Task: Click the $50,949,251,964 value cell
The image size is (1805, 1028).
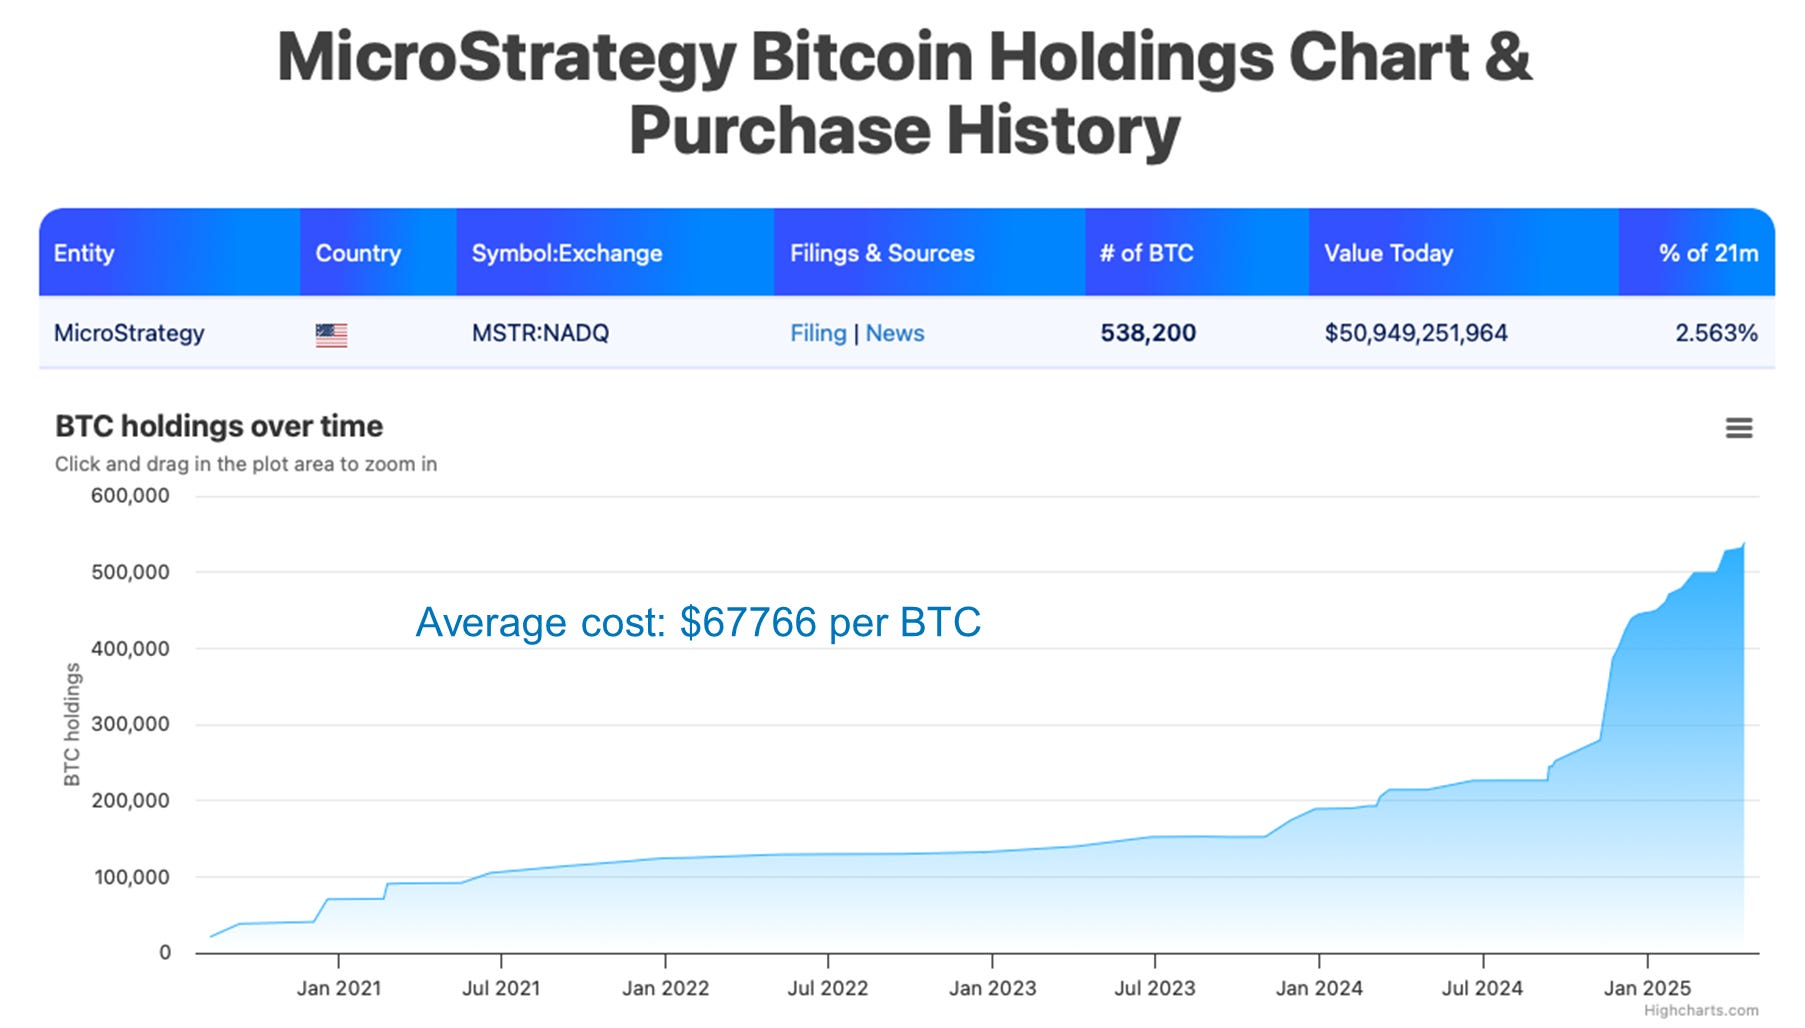Action: [x=1417, y=333]
